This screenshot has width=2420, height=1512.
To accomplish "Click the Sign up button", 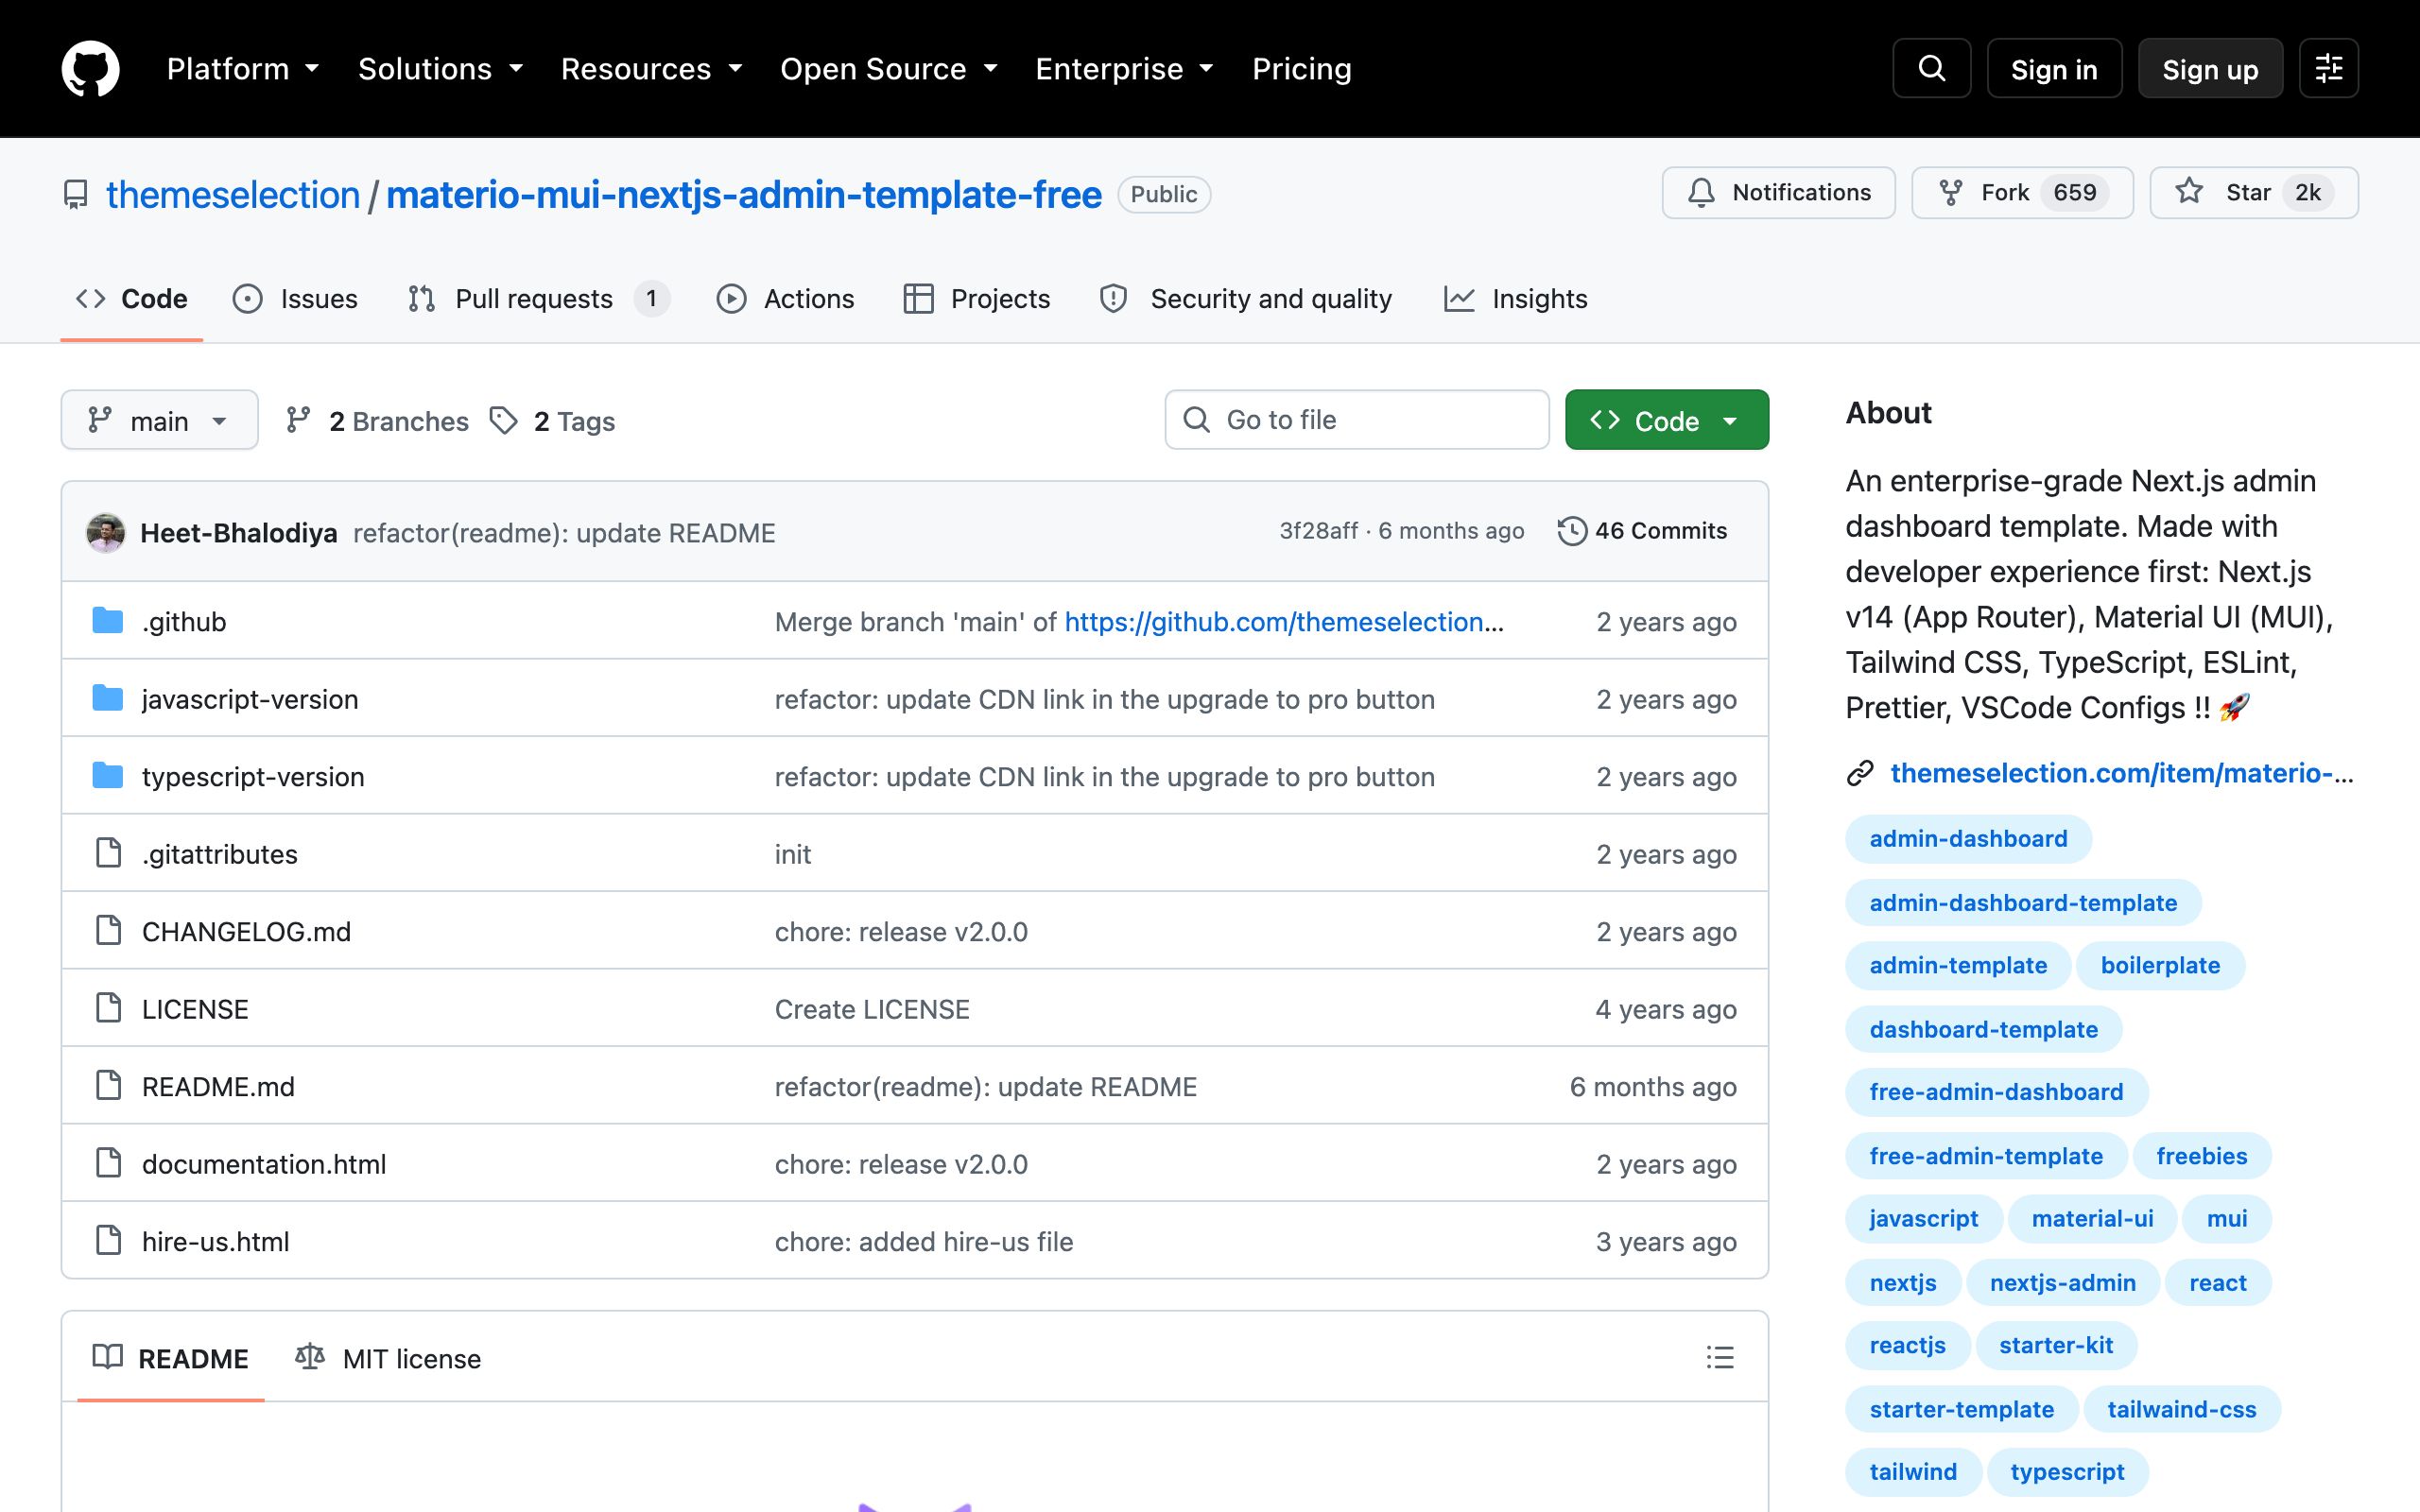I will point(2210,69).
